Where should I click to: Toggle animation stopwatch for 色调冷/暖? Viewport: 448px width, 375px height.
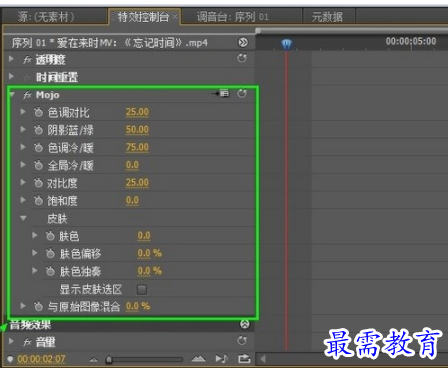pyautogui.click(x=38, y=147)
